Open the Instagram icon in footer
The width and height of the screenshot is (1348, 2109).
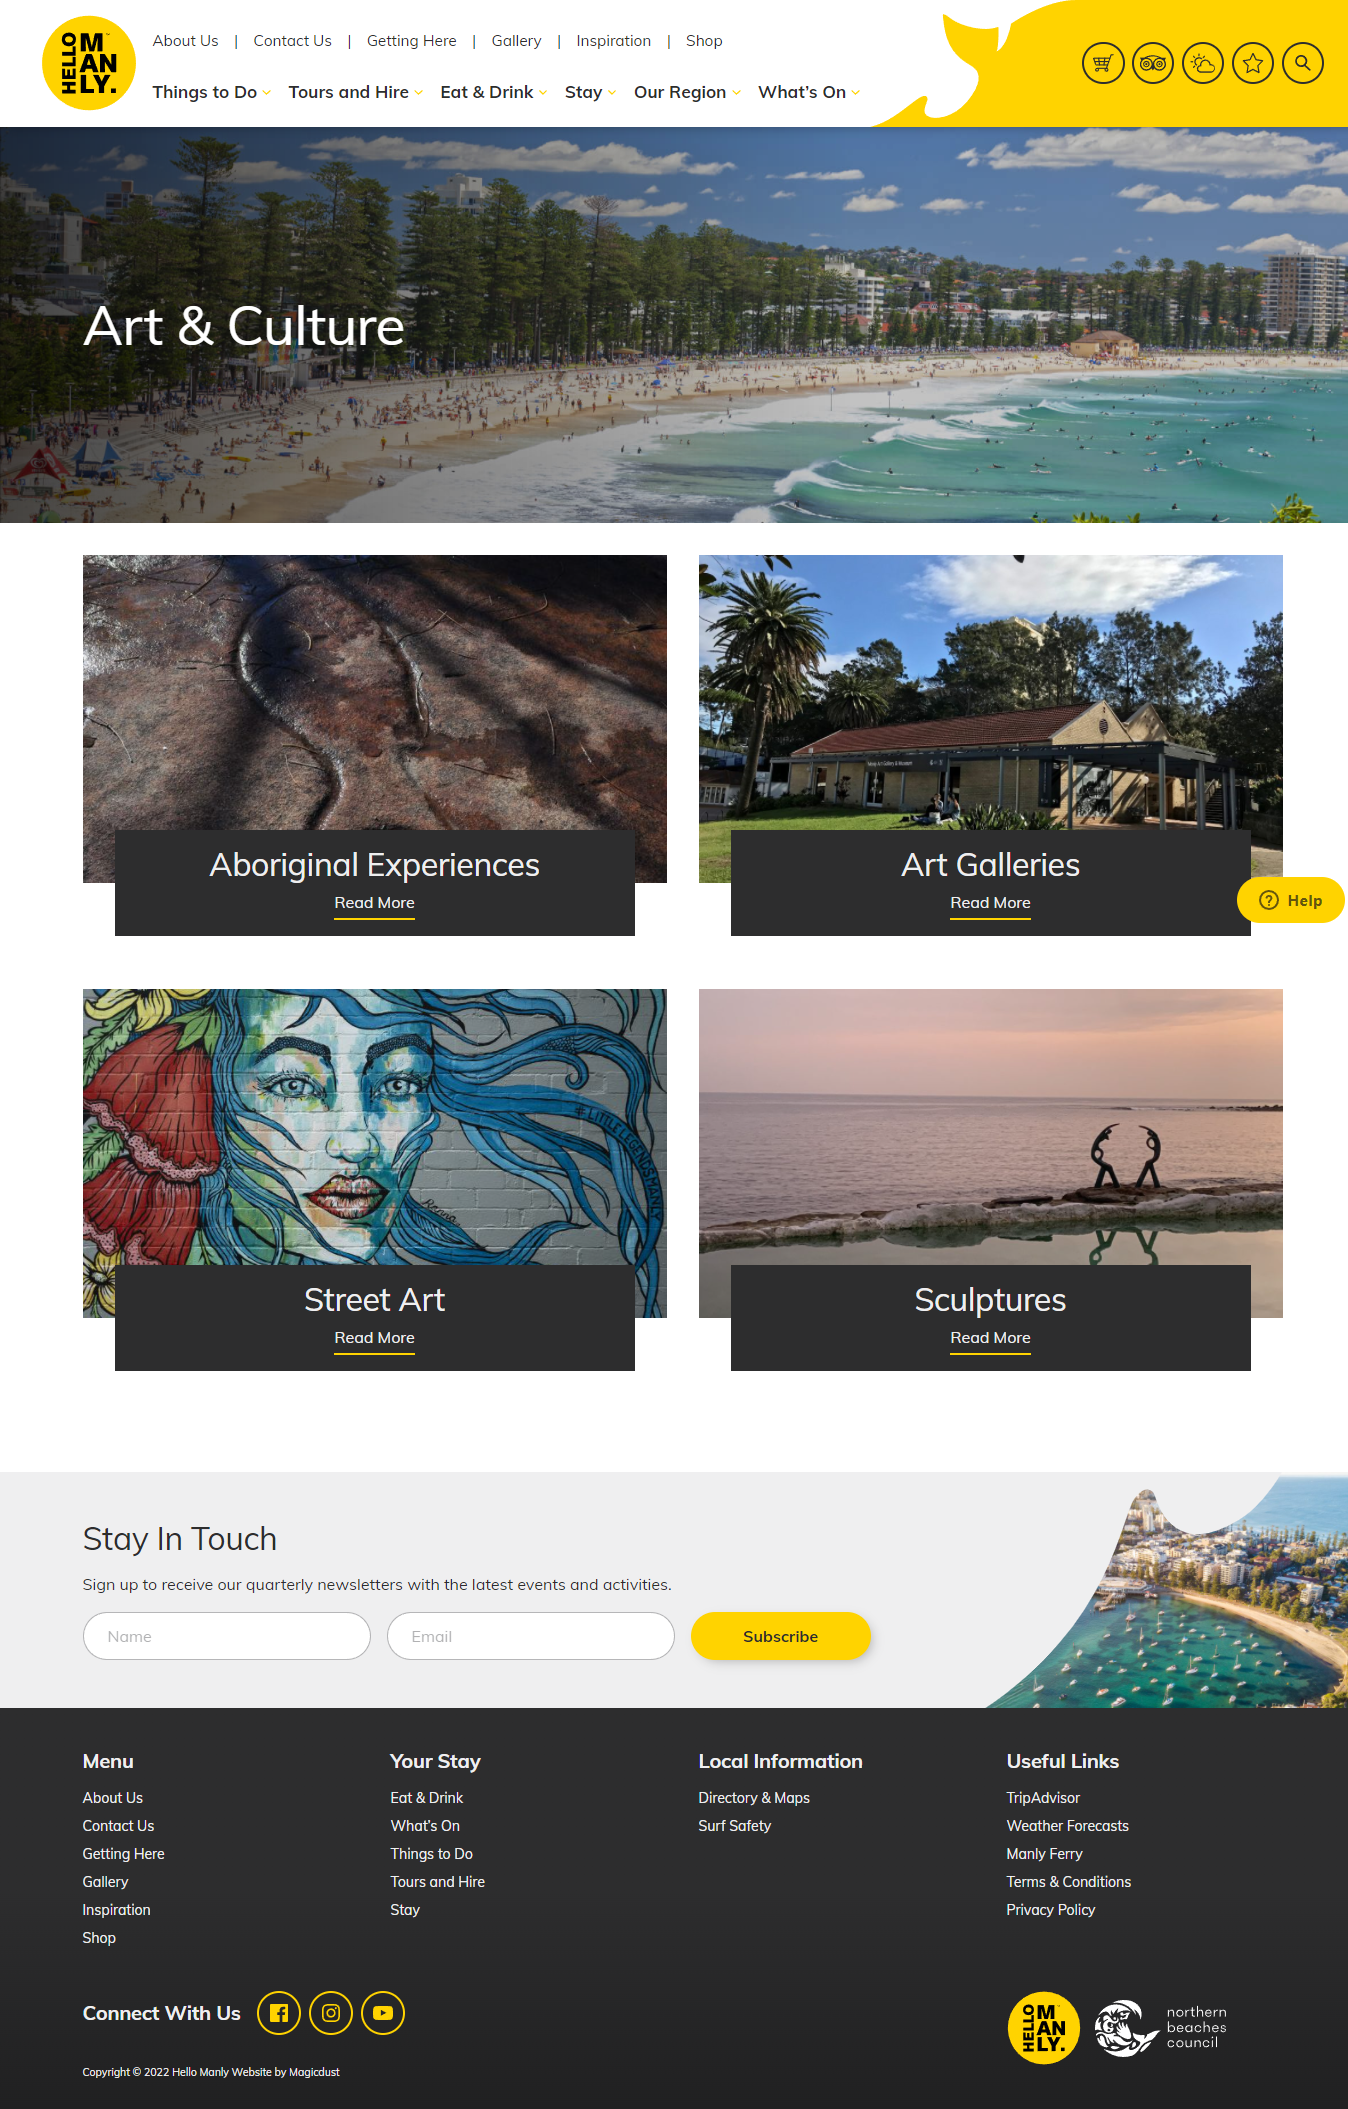331,2013
